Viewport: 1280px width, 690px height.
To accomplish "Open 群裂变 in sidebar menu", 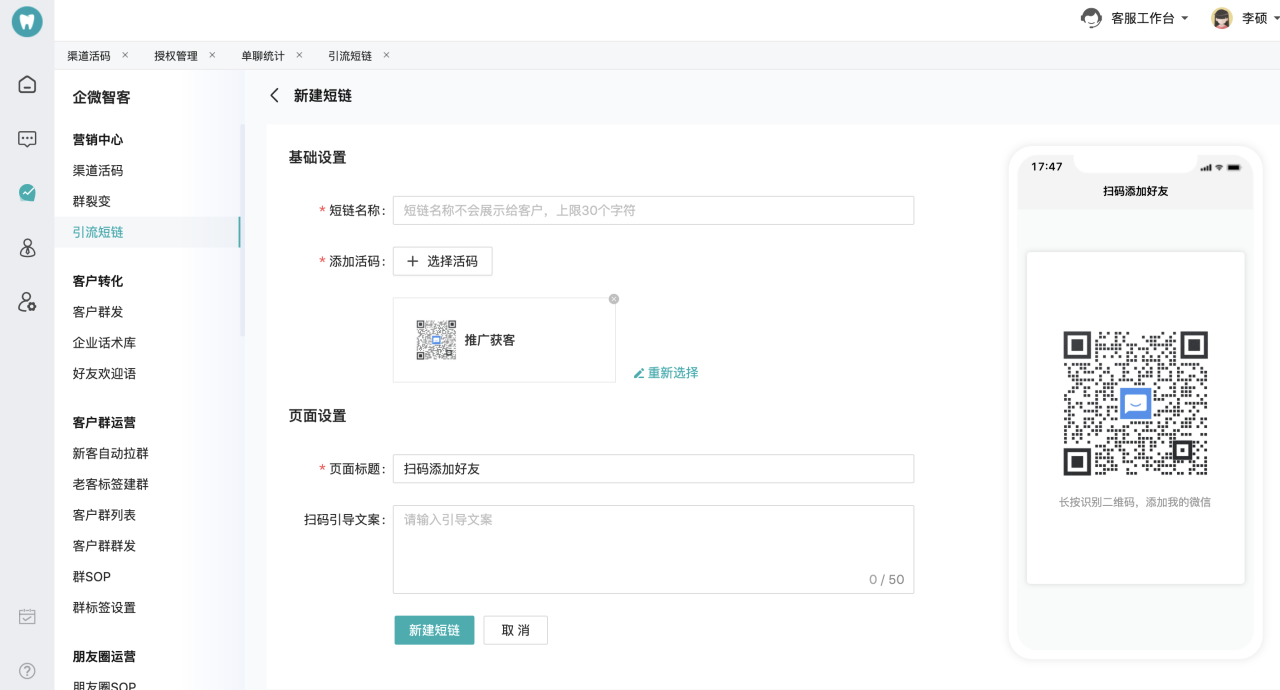I will [x=92, y=201].
